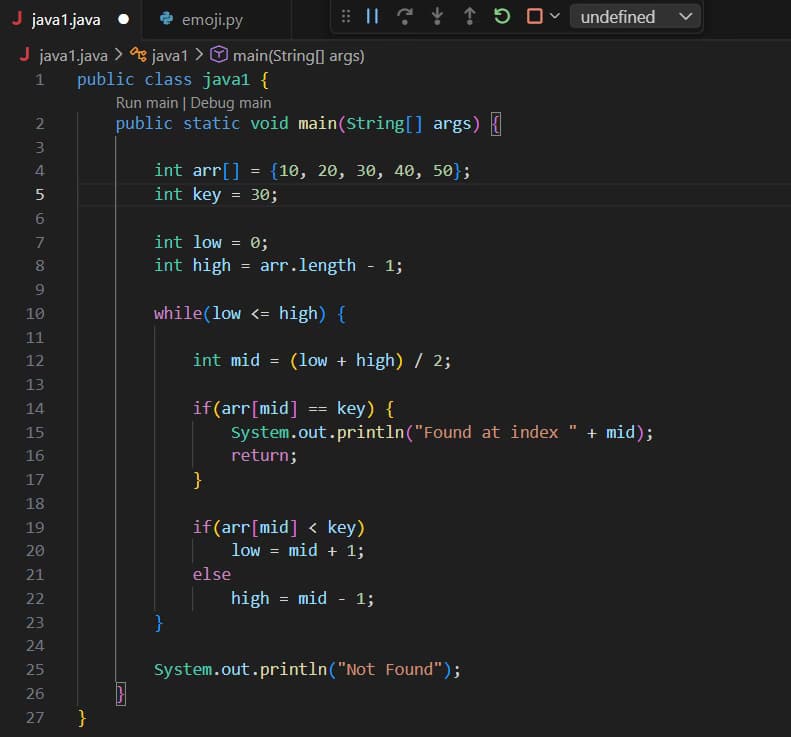
Task: Click 'public static void main' text
Action: pyautogui.click(x=226, y=124)
